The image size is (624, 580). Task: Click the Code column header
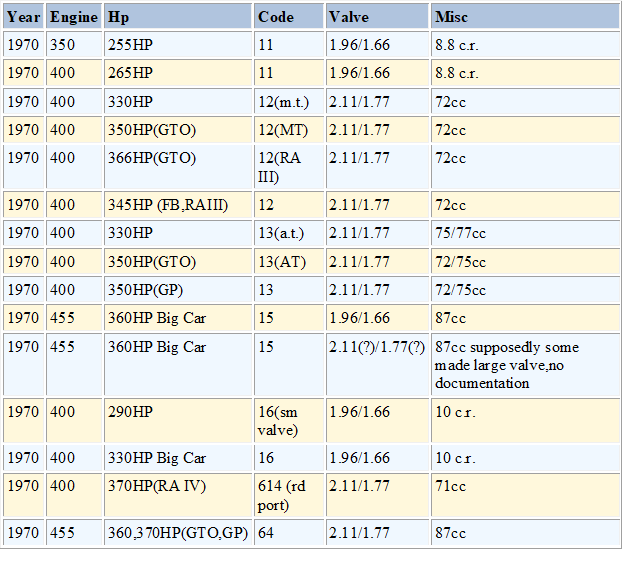coord(289,17)
